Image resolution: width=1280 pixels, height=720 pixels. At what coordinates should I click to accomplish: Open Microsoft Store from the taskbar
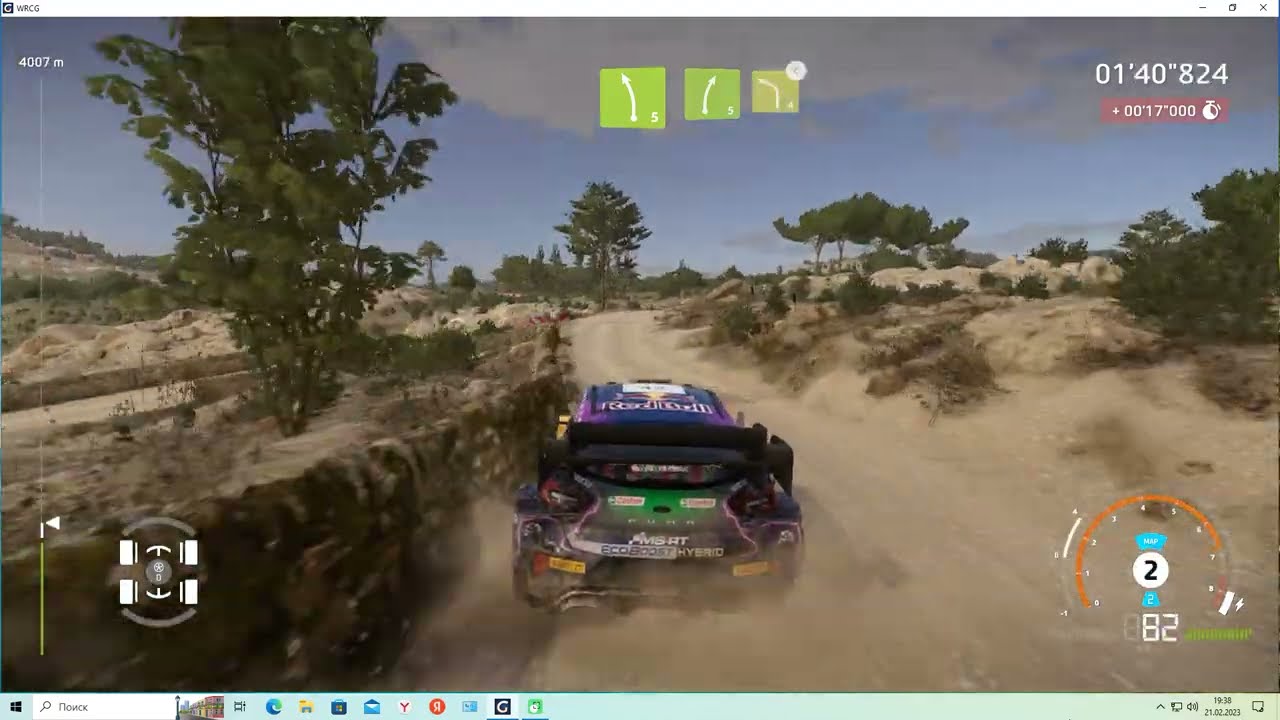coord(339,706)
